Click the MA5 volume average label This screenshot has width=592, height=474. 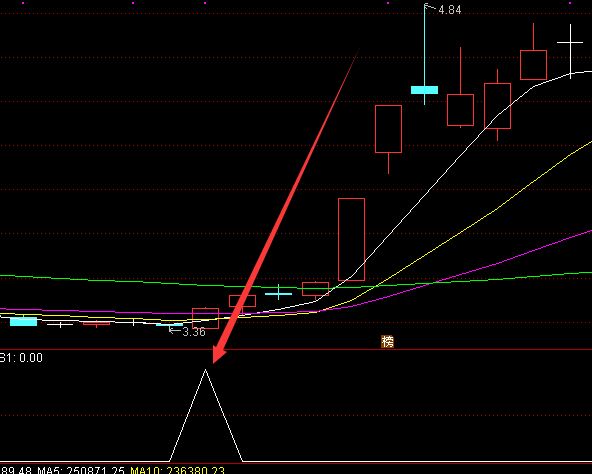tap(81, 471)
